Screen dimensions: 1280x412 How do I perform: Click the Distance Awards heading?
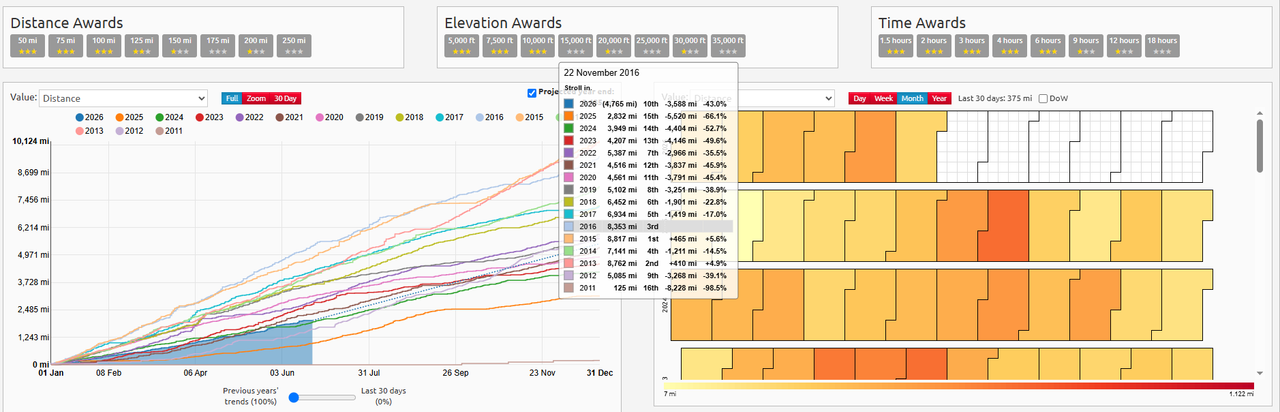click(67, 22)
